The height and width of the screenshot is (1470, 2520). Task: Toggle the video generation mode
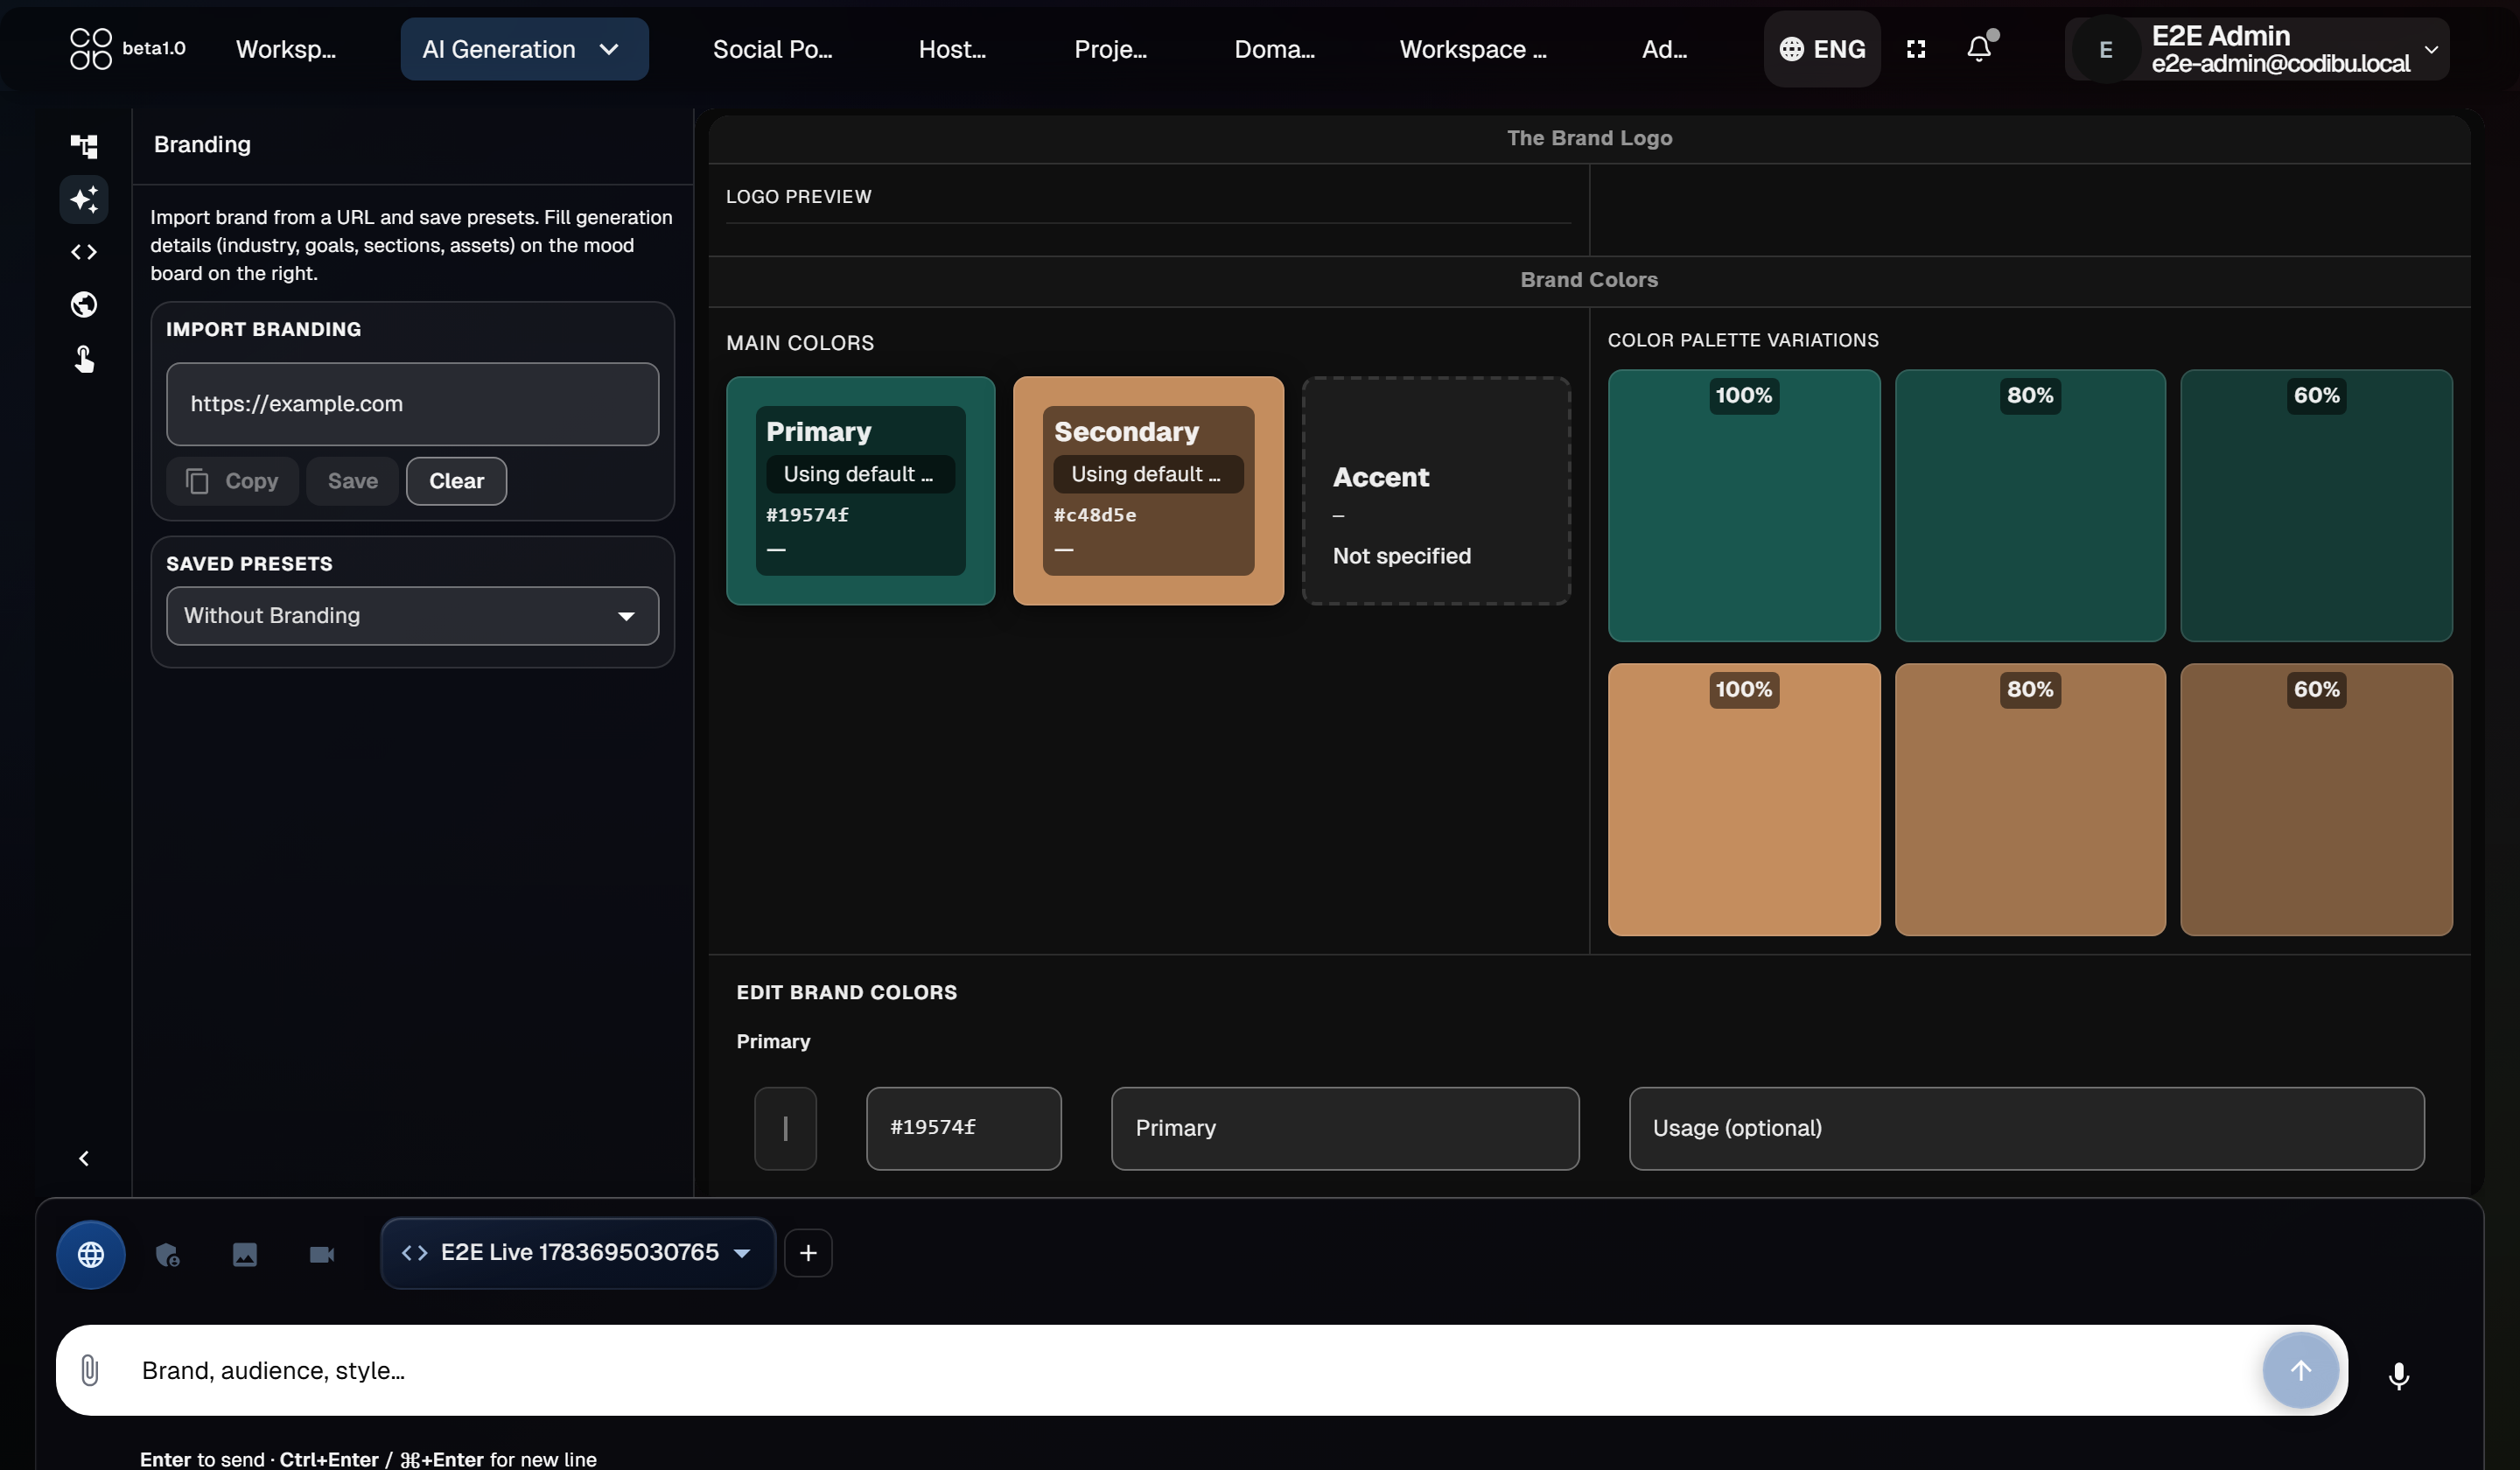tap(322, 1254)
